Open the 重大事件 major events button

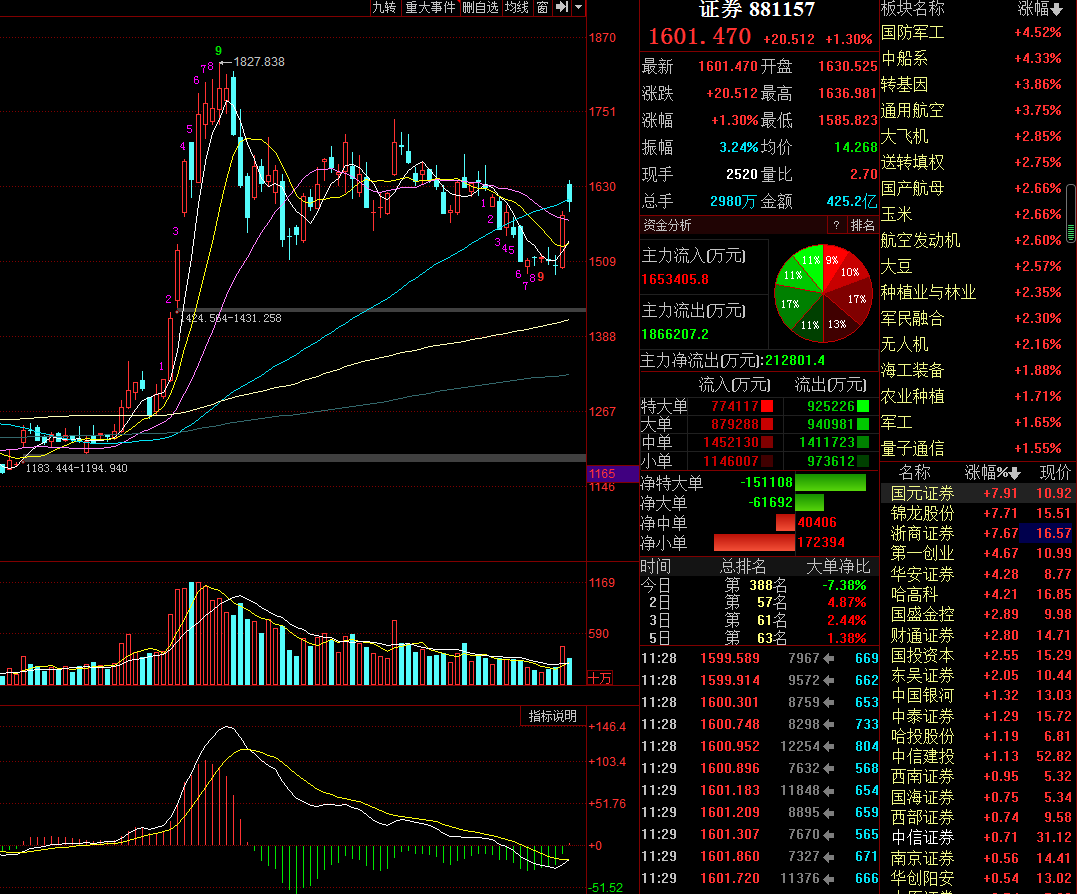tap(430, 8)
